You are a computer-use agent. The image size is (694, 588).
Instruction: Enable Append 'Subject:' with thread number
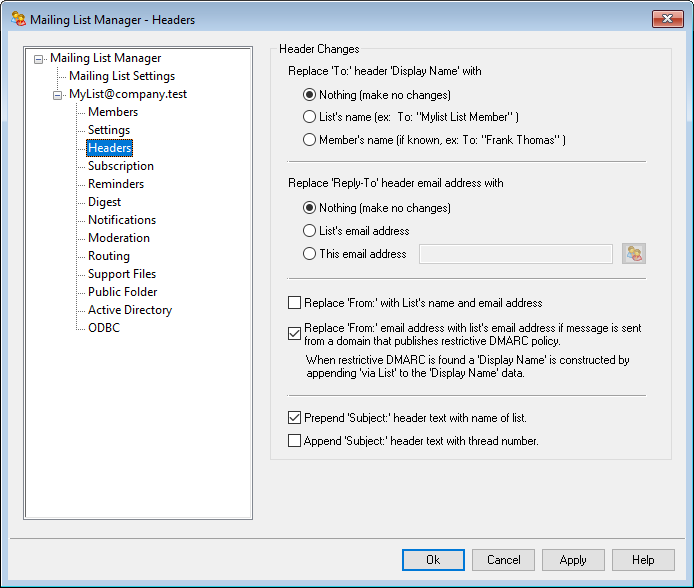click(294, 440)
